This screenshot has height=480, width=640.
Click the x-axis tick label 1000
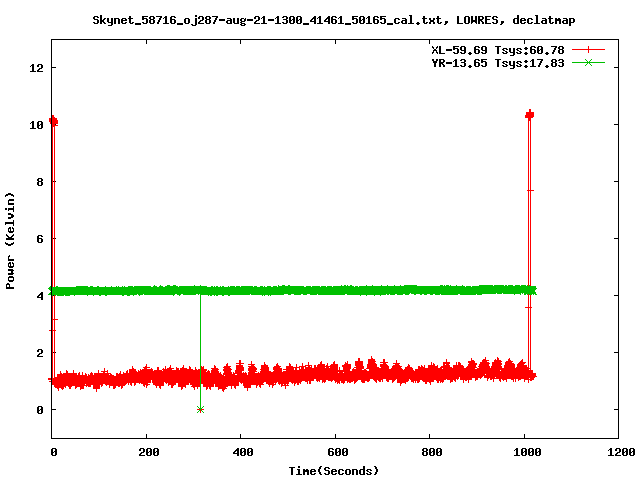pos(527,452)
